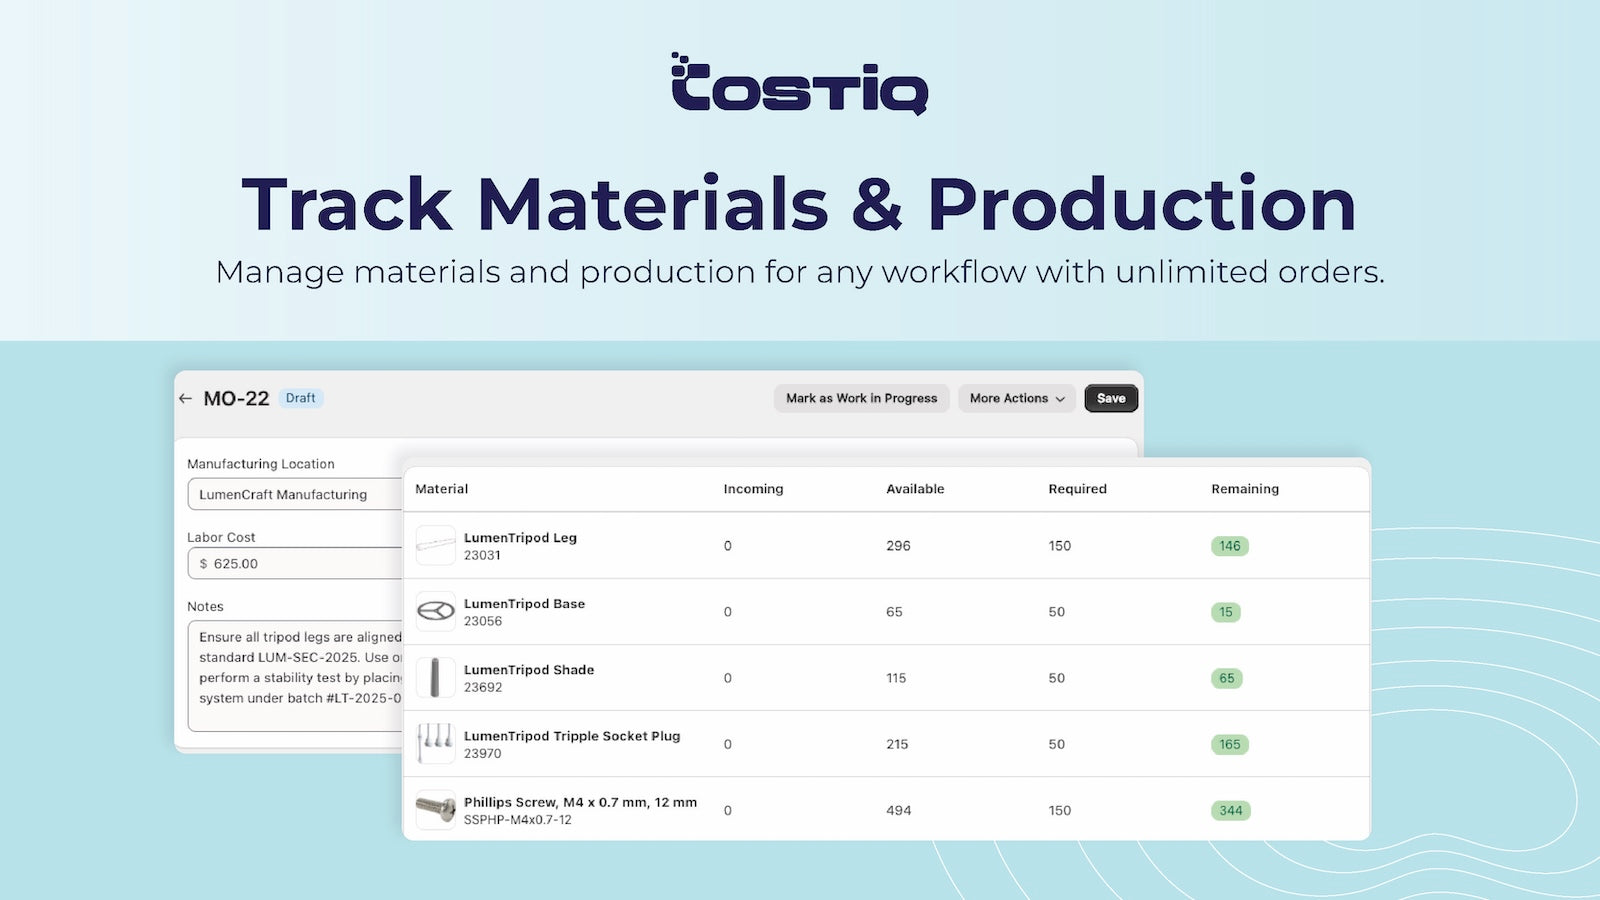Click the Draft status badge
1600x900 pixels.
click(300, 398)
